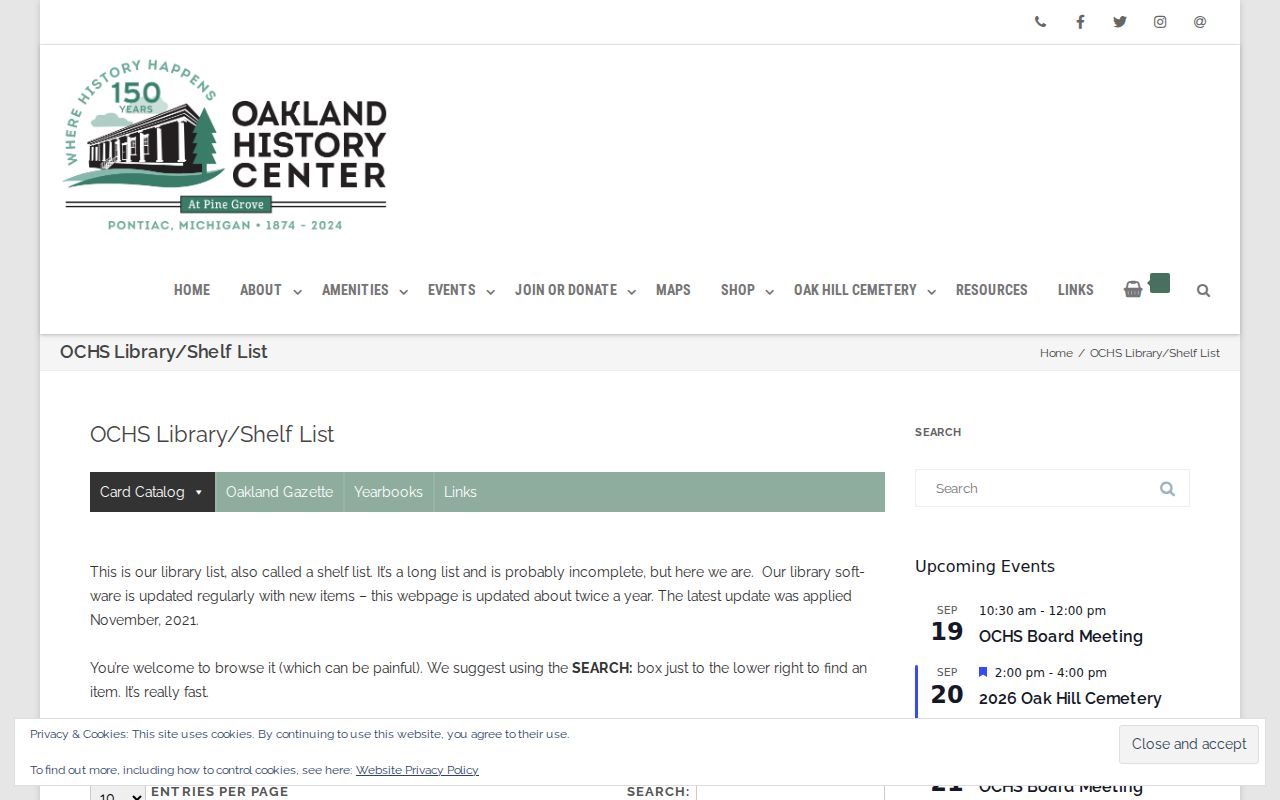Select the Yearbooks tab

[388, 492]
